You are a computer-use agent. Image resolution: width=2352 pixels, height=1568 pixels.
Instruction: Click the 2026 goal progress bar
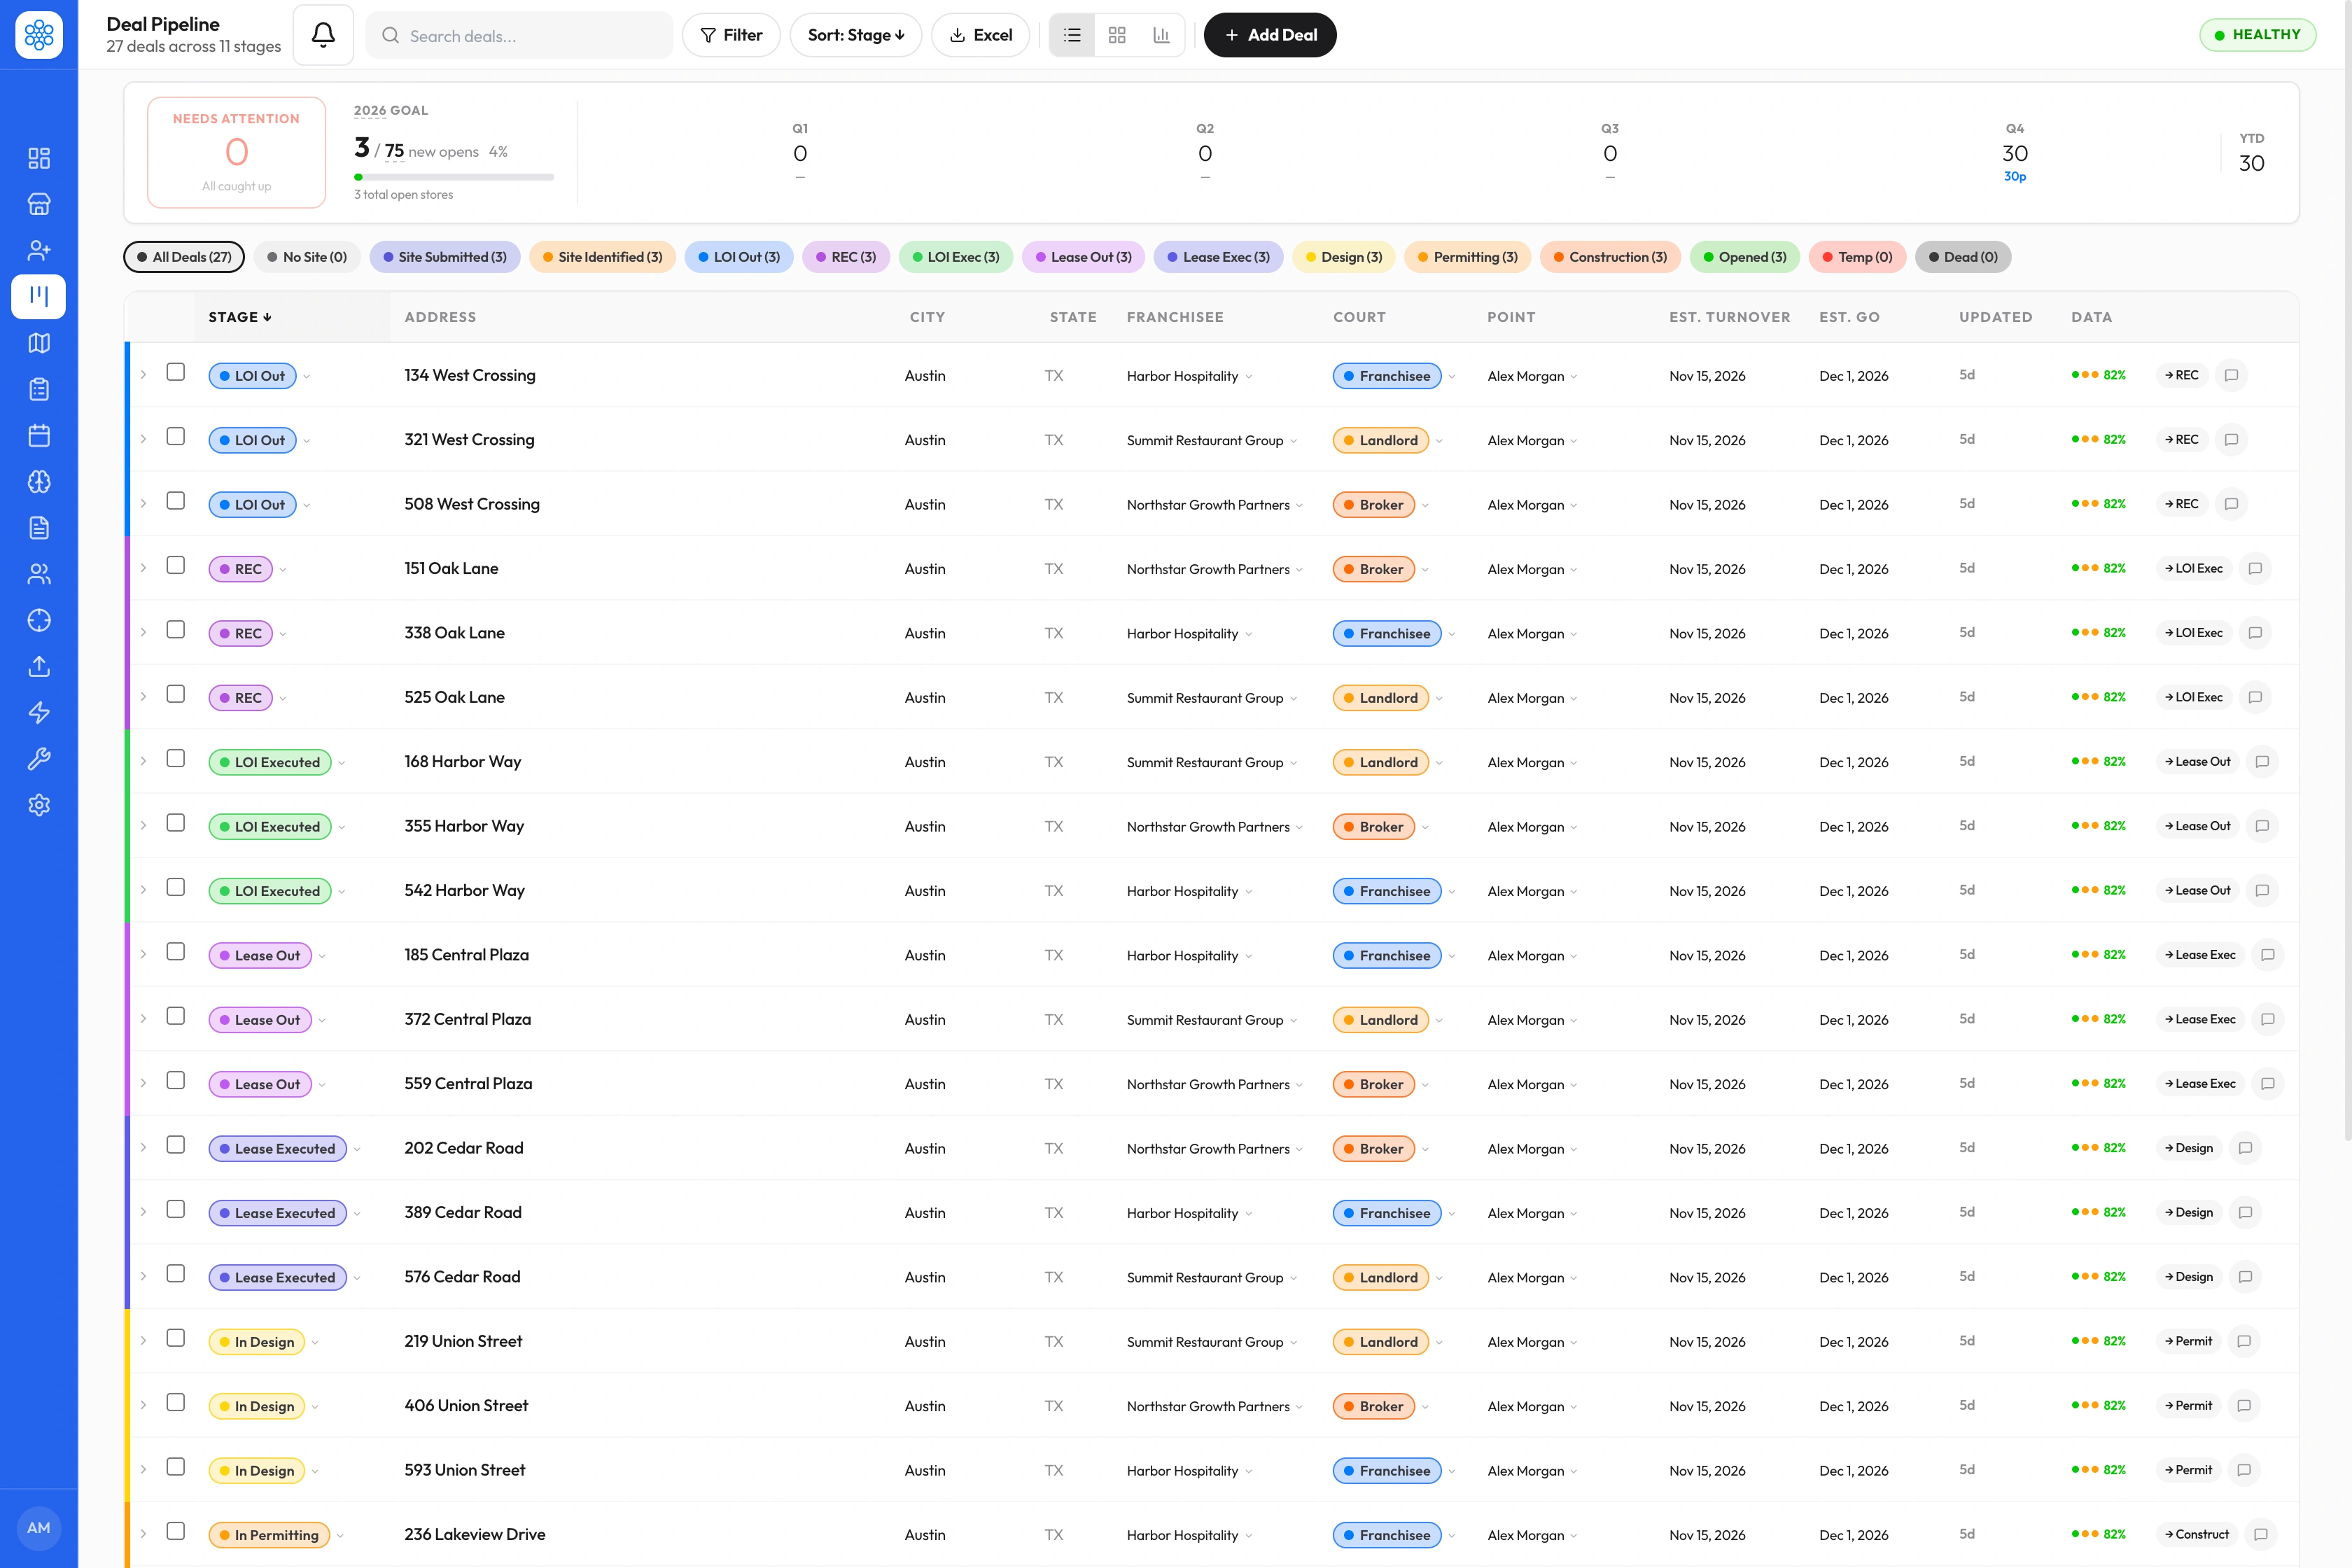(x=454, y=177)
